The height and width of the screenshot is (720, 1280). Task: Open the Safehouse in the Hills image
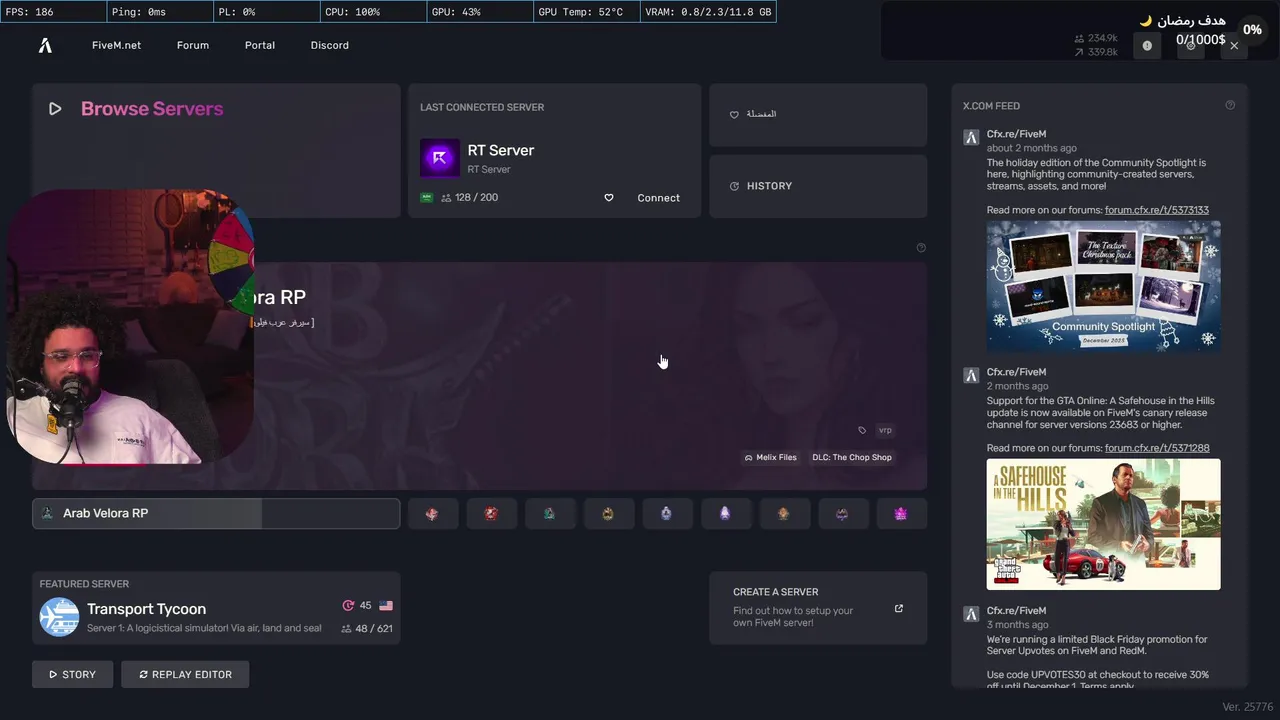[x=1103, y=524]
